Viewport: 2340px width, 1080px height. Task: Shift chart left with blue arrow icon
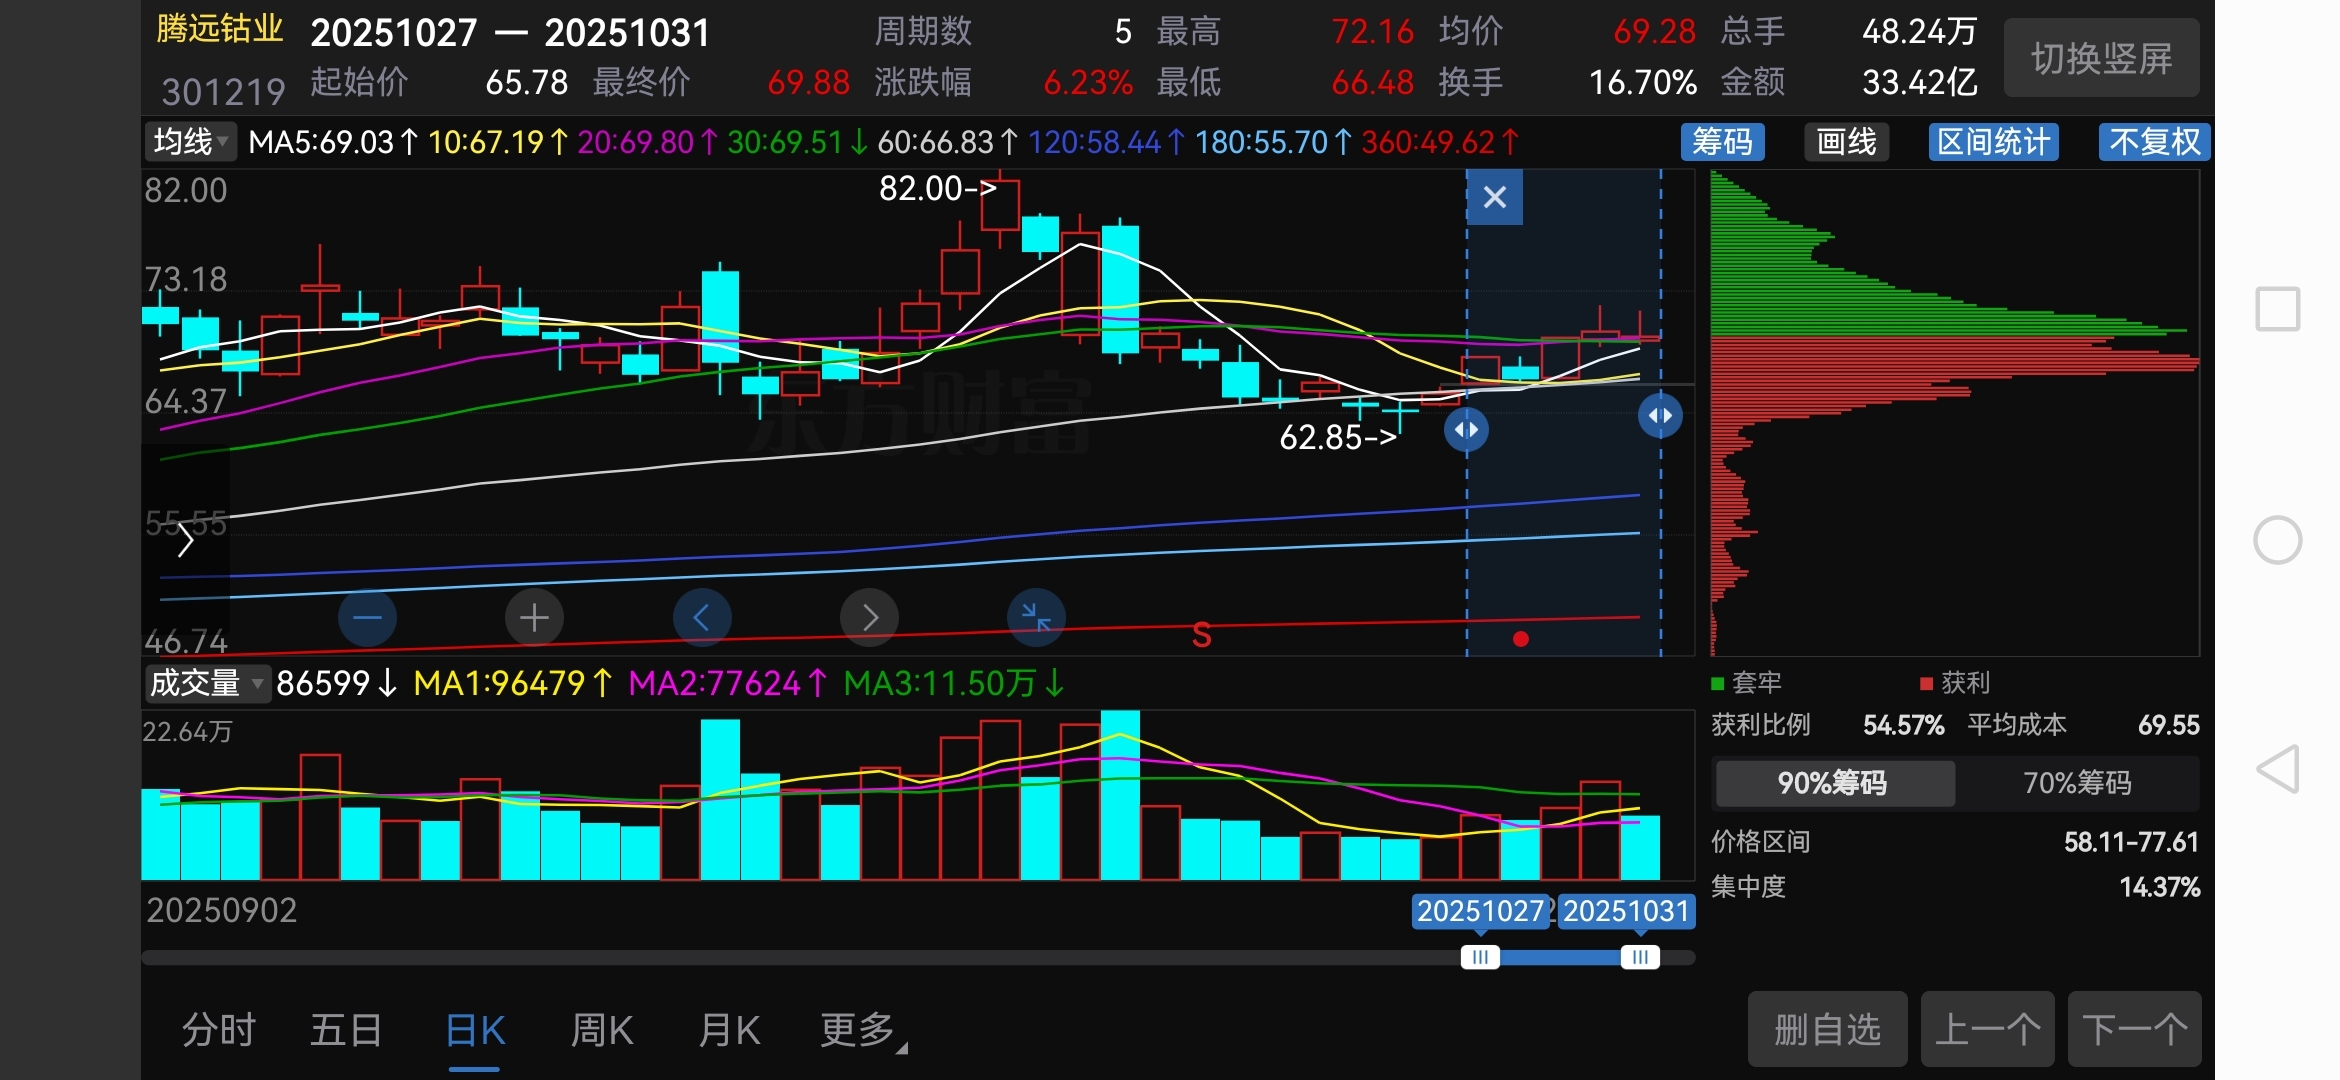[701, 617]
